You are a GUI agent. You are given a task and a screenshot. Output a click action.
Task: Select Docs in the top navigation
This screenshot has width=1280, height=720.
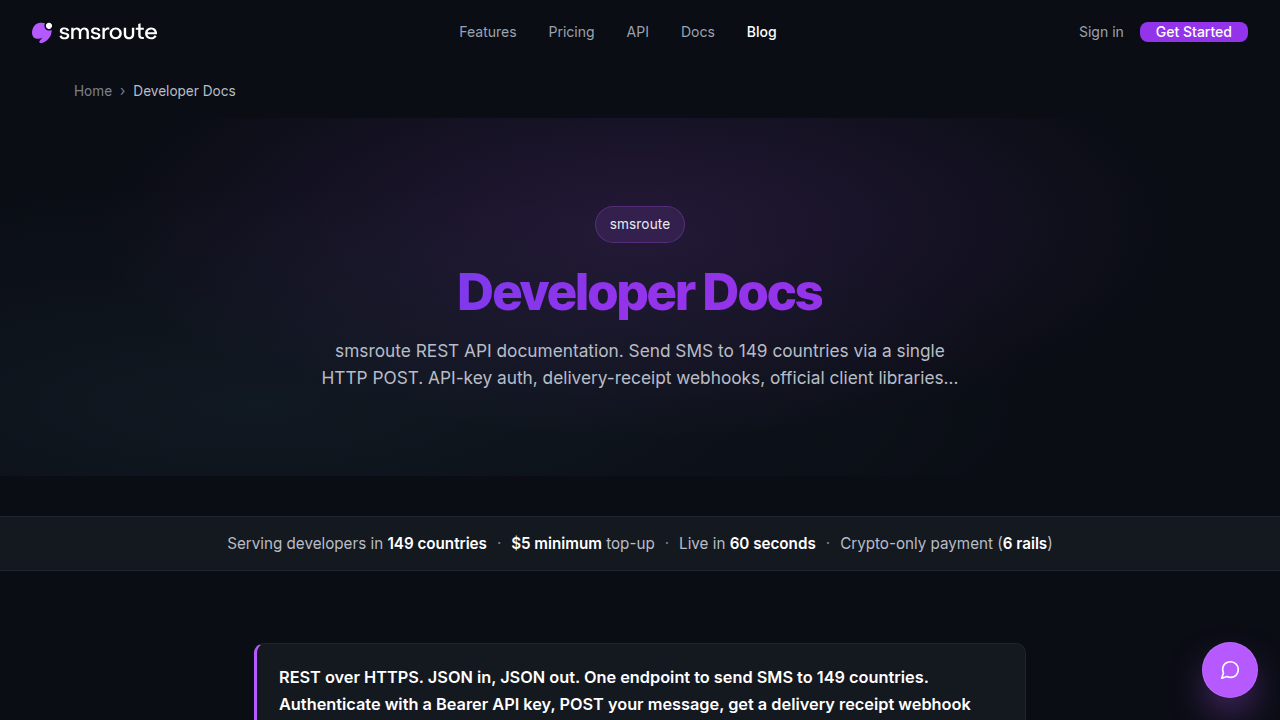click(698, 32)
